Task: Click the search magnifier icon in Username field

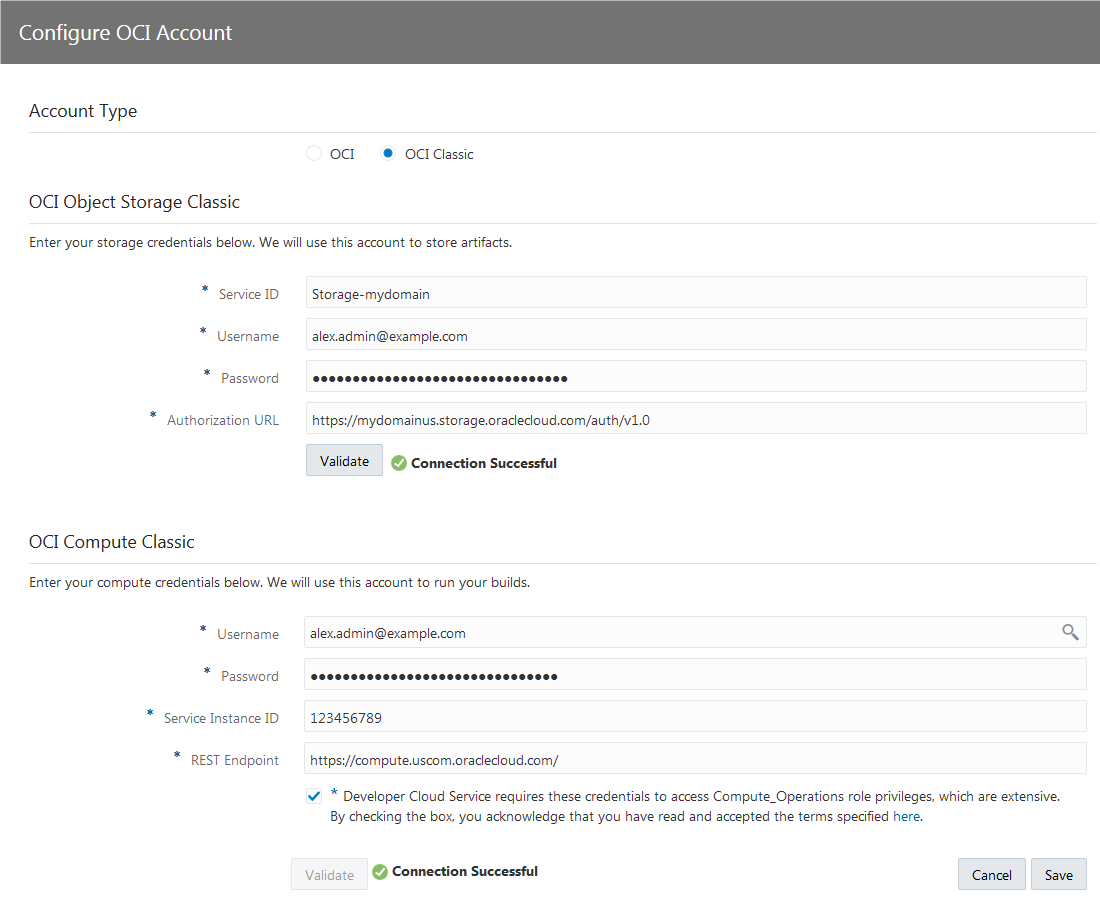Action: coord(1070,632)
